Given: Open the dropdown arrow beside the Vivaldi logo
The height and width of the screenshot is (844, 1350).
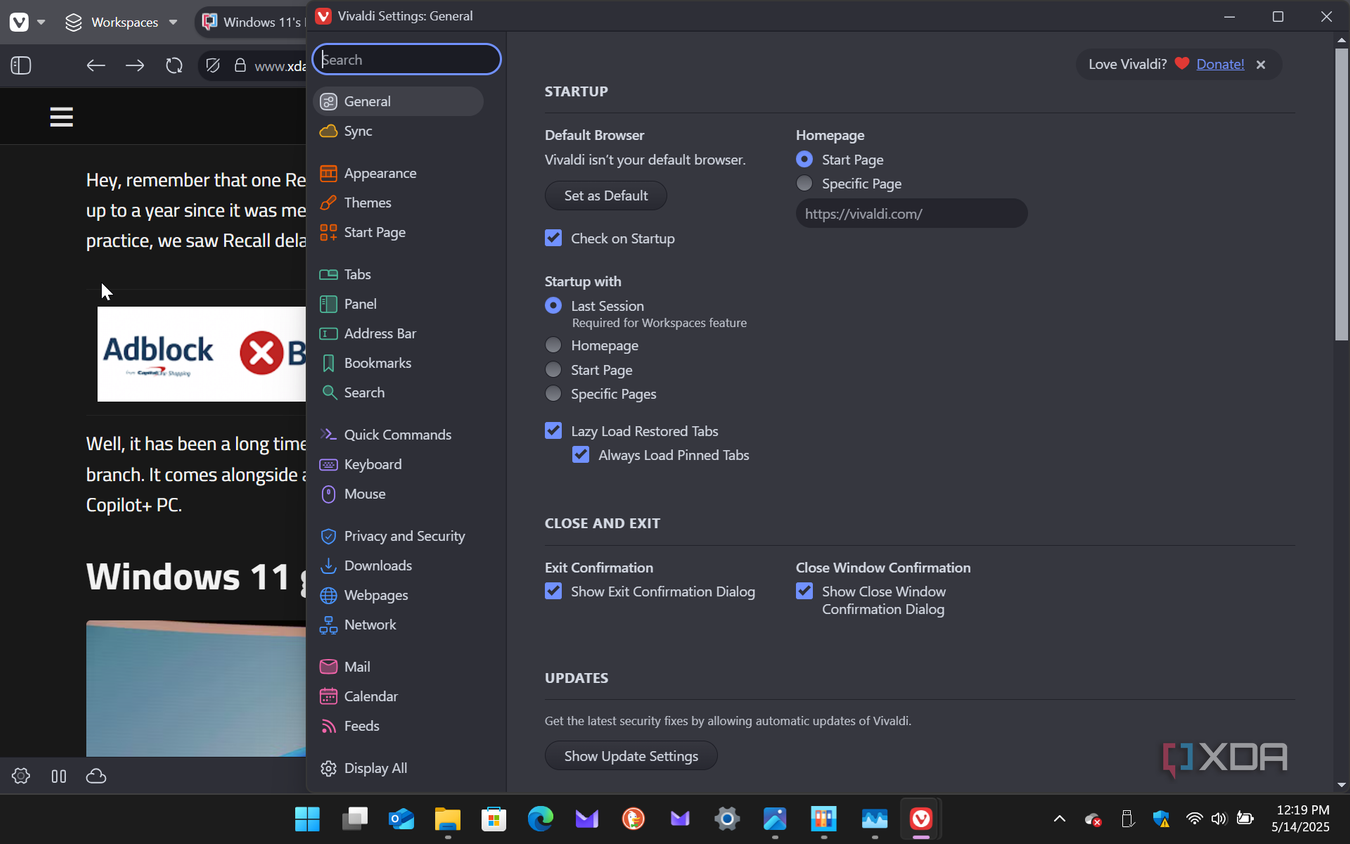Looking at the screenshot, I should 41,22.
